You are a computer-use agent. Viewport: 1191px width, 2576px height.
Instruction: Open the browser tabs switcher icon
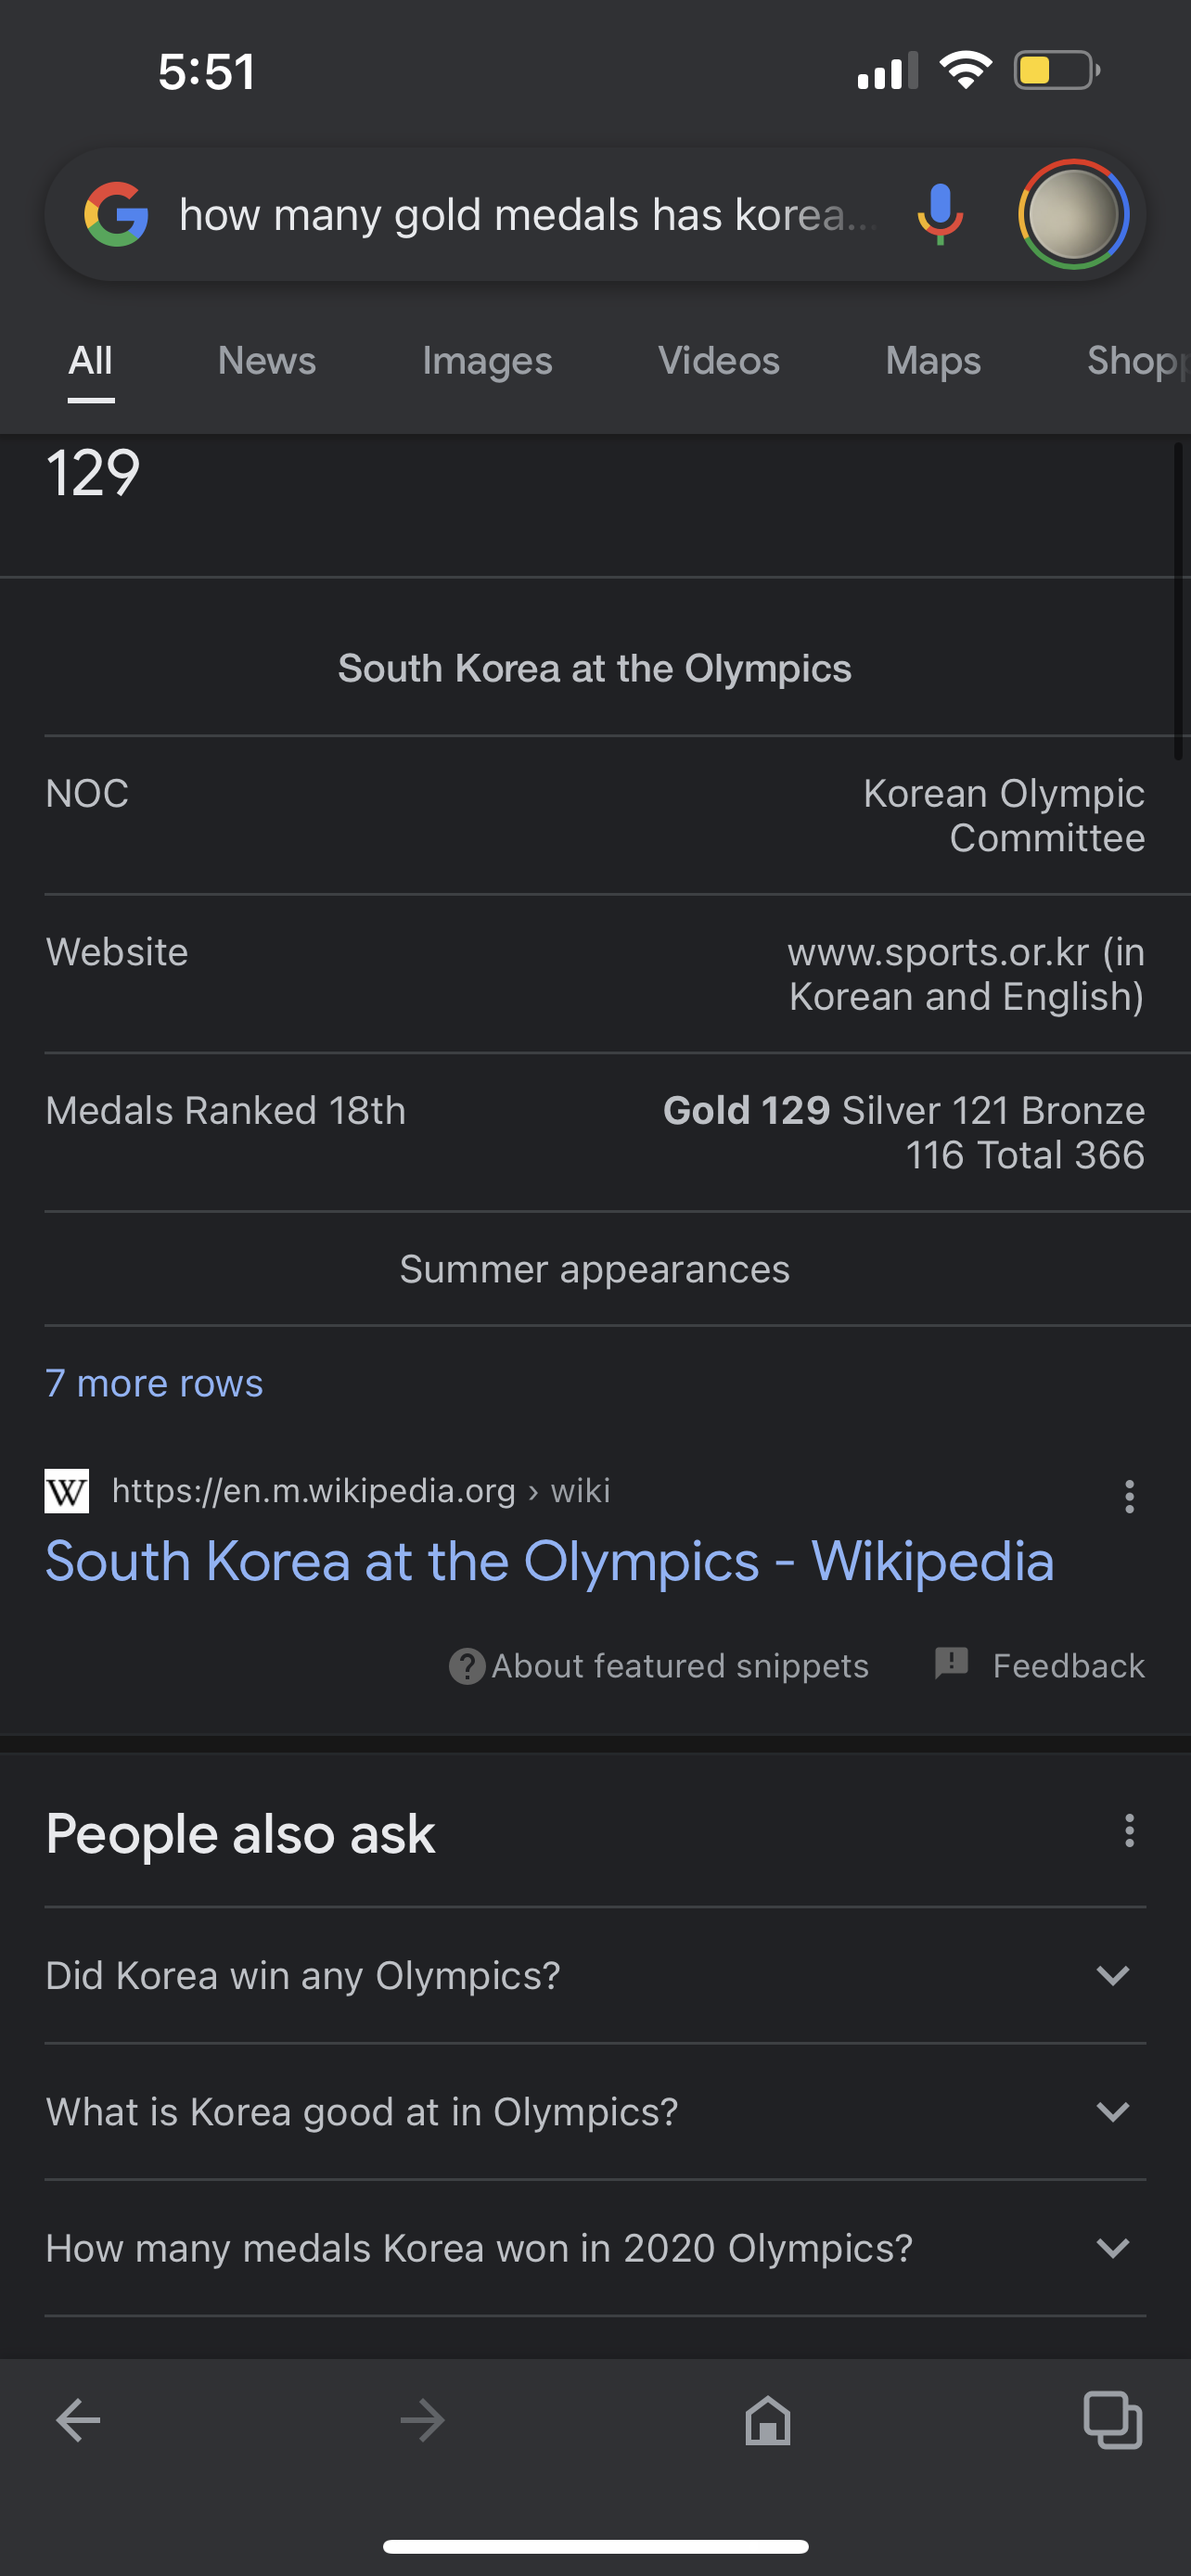[x=1113, y=2420]
